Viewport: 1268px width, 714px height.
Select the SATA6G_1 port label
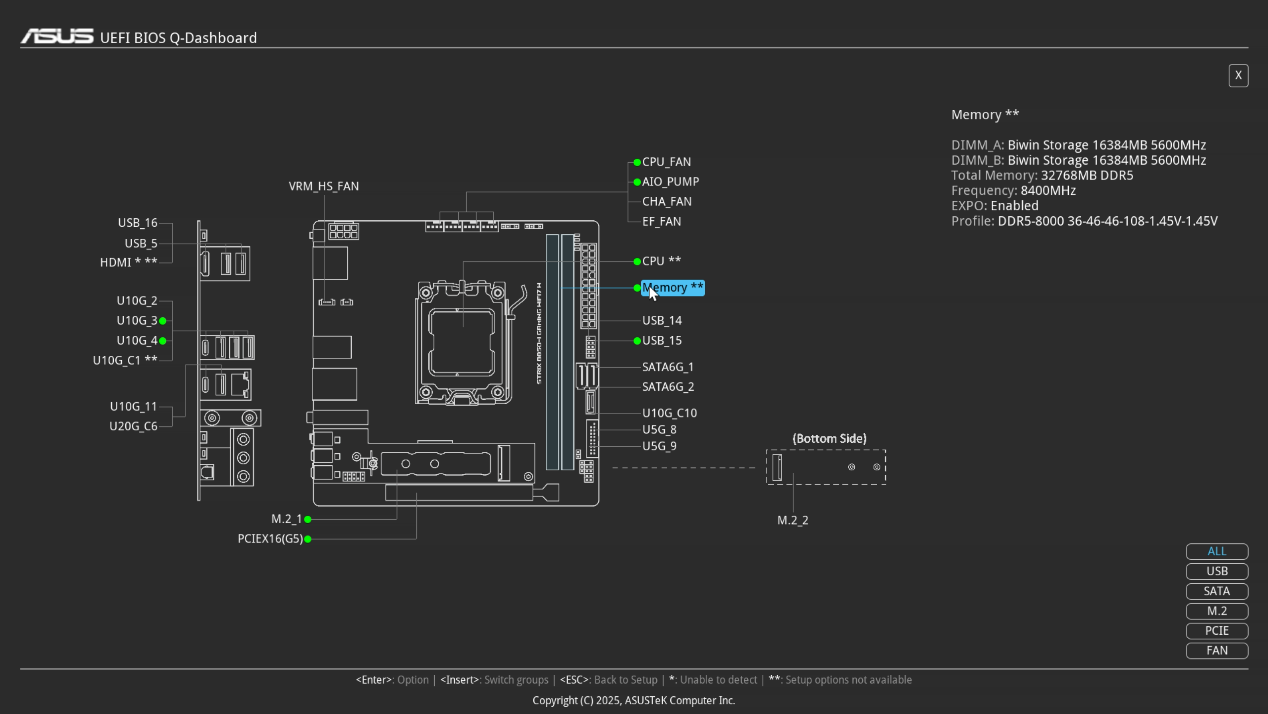point(667,367)
